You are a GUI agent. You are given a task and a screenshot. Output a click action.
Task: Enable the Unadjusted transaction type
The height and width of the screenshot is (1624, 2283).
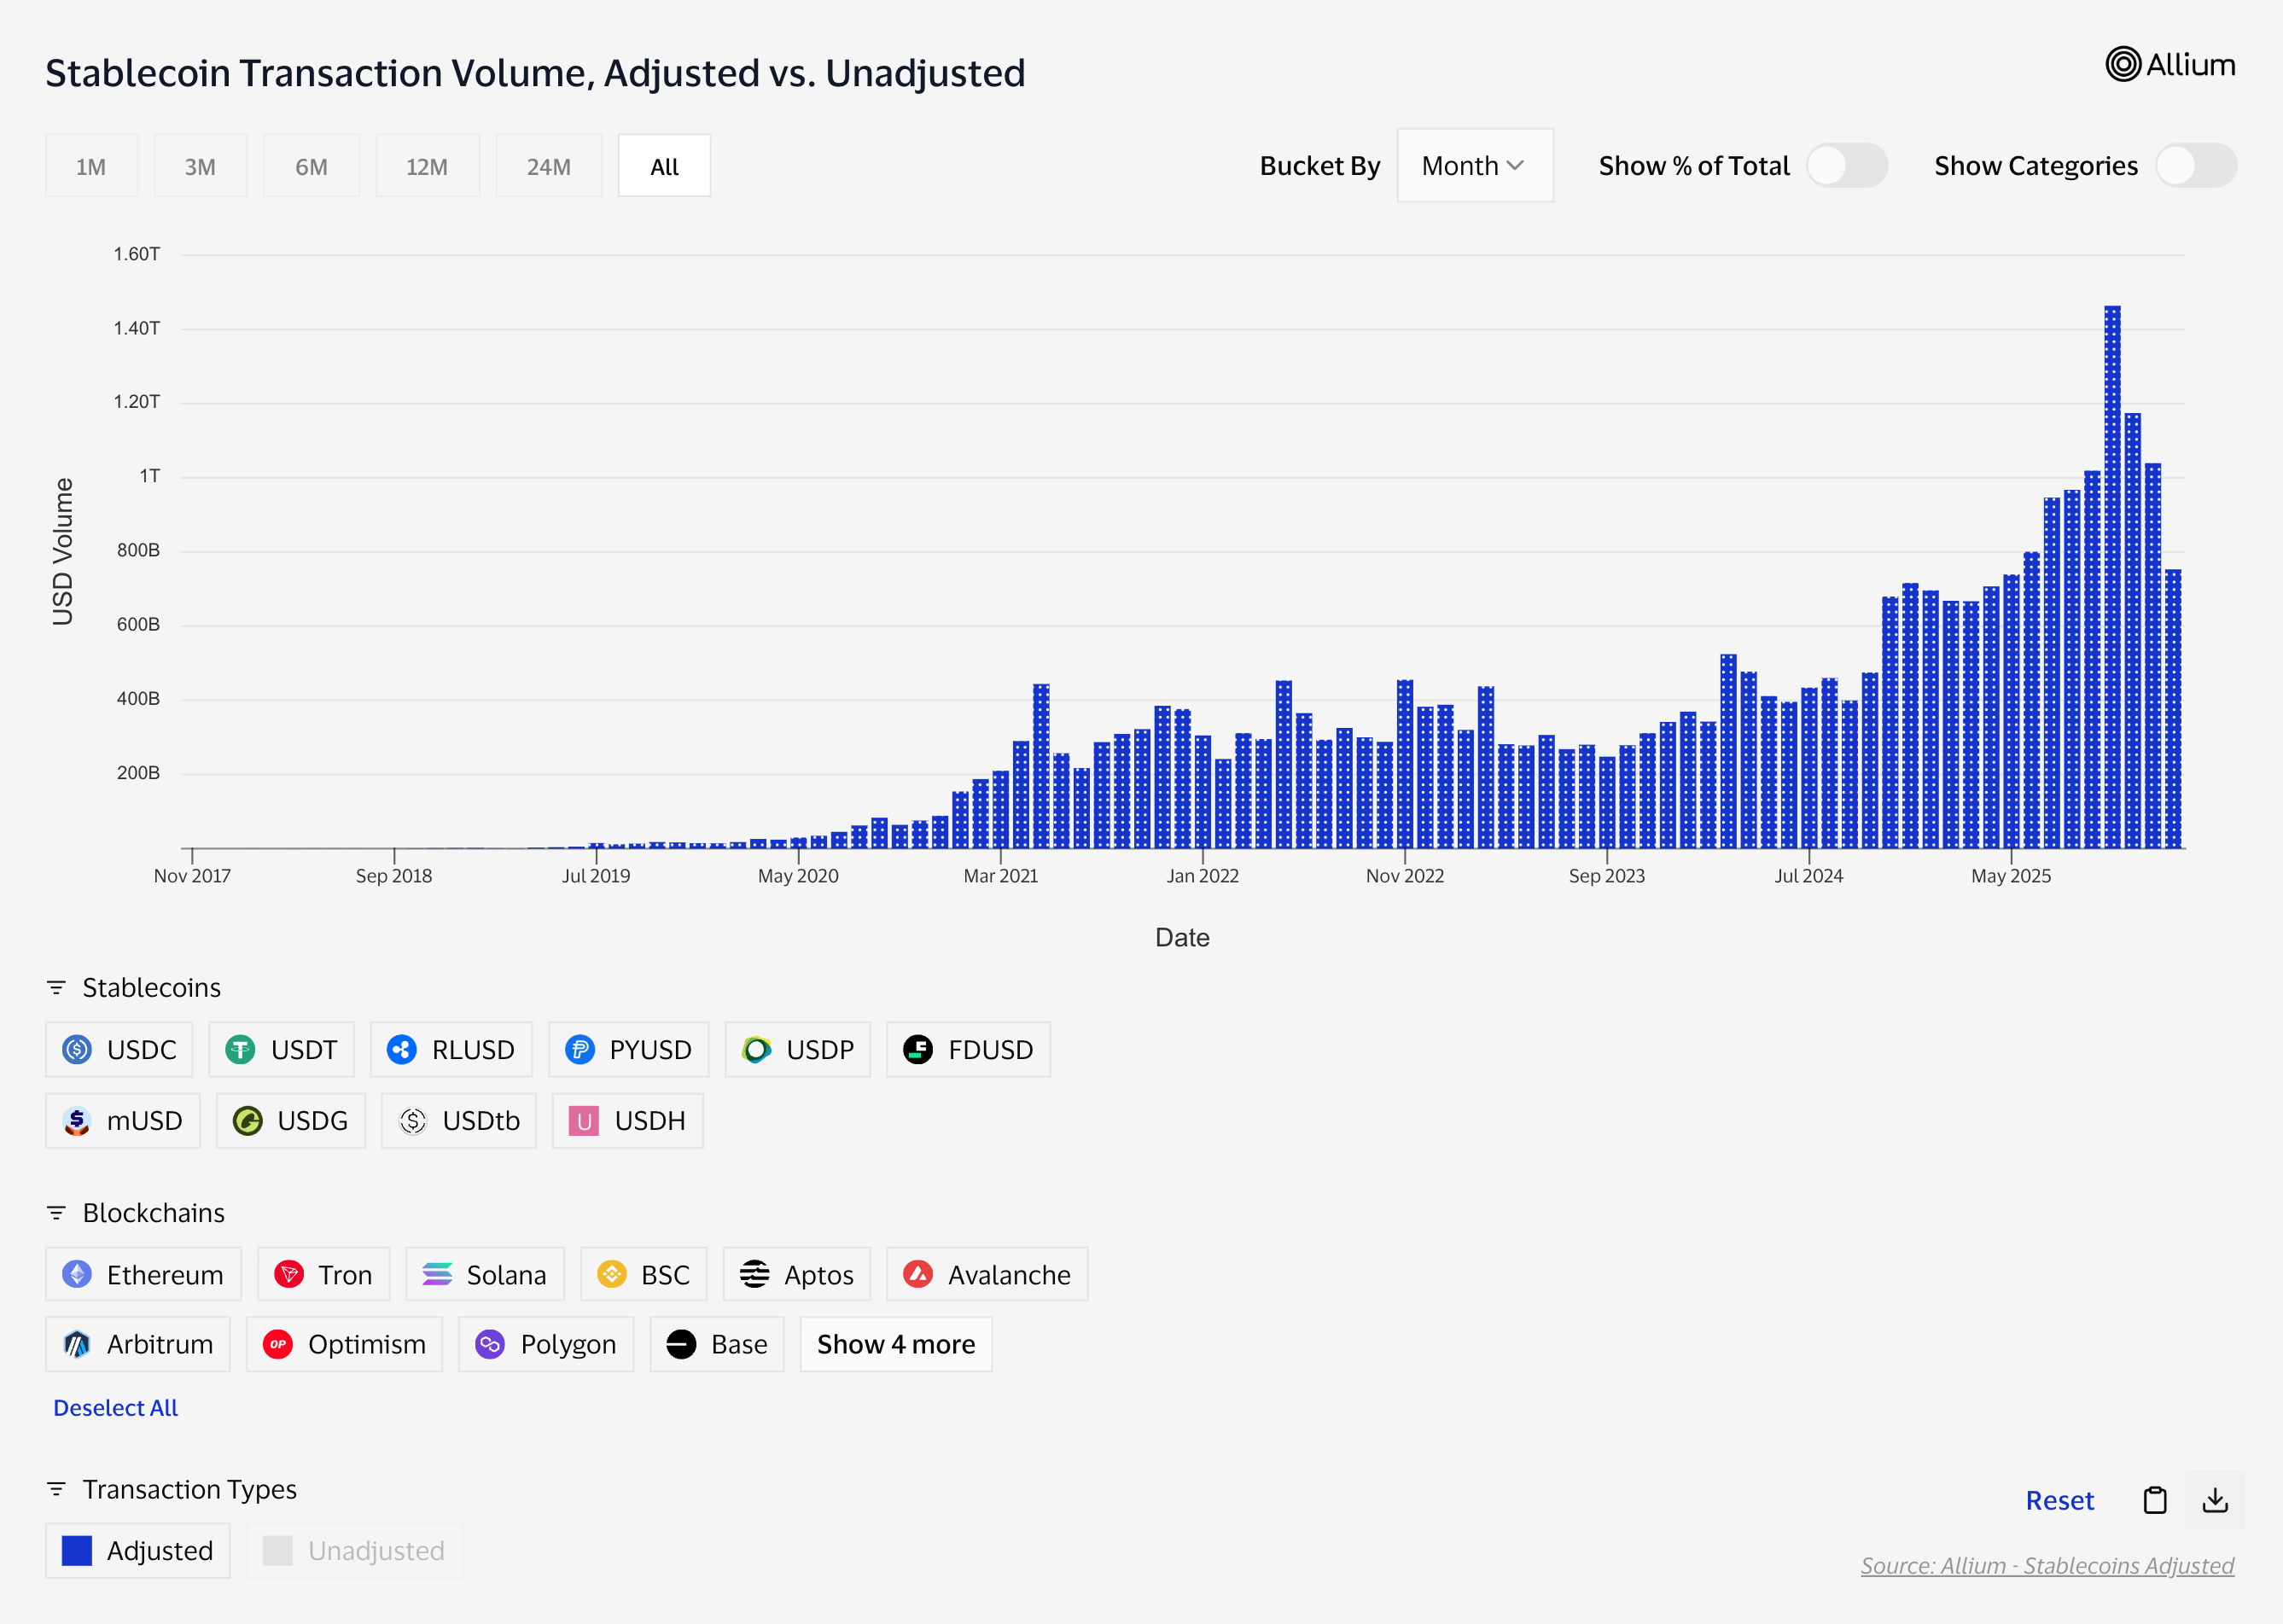pyautogui.click(x=354, y=1550)
